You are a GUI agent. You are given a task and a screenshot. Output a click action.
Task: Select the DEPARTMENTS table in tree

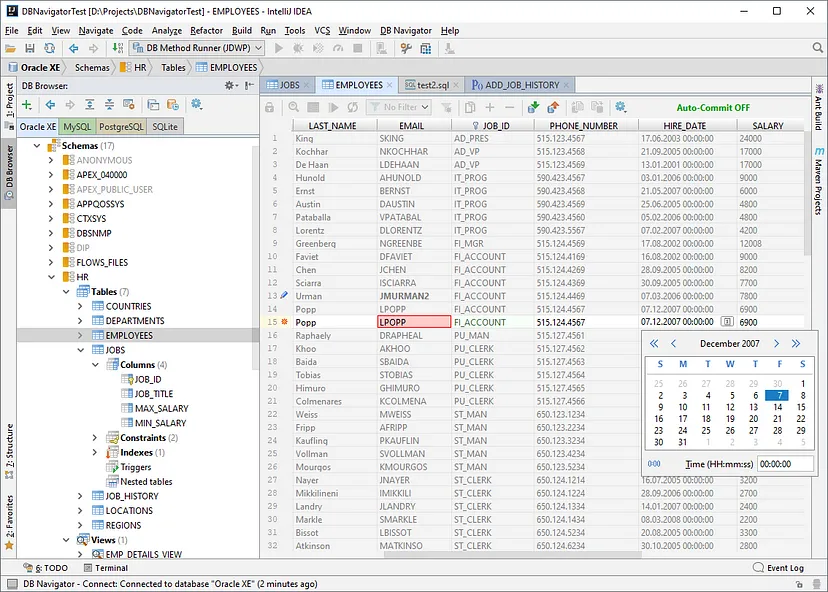tap(135, 321)
